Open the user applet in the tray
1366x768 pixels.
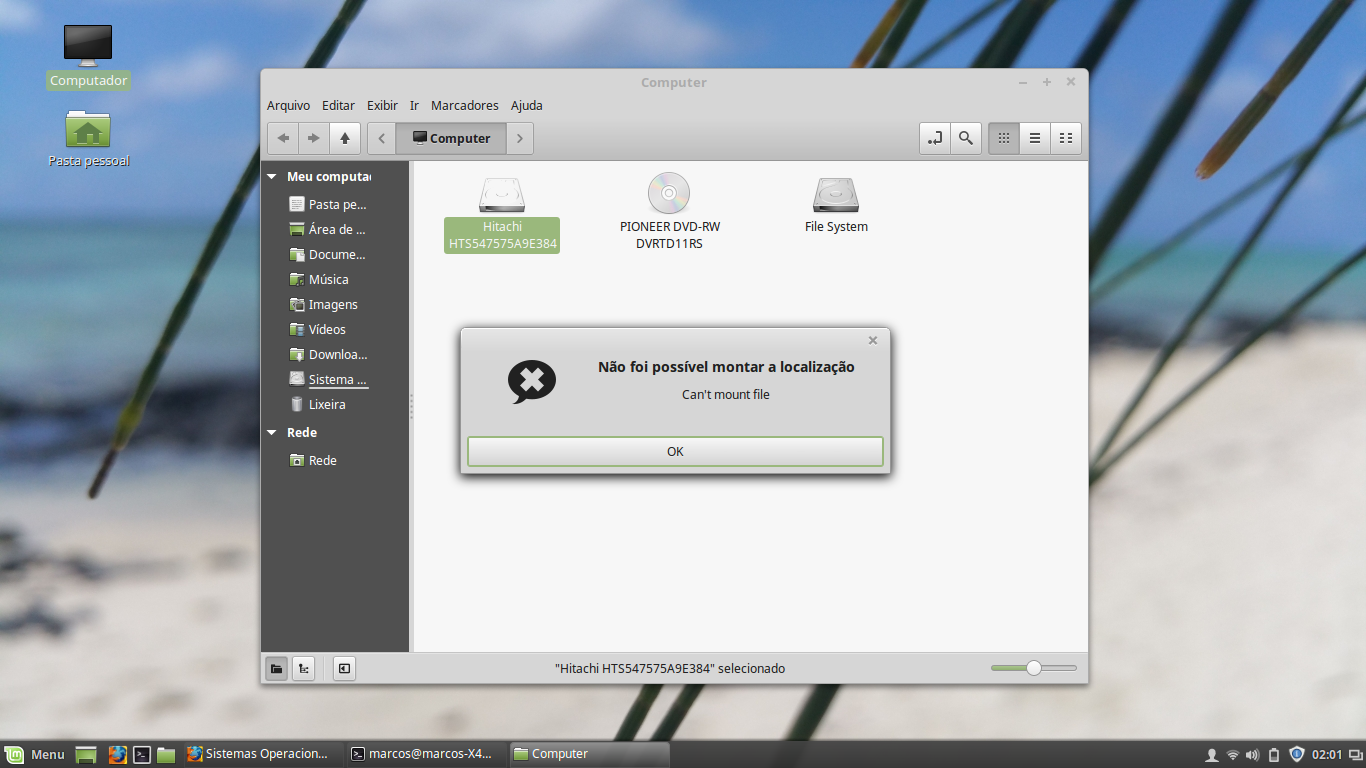click(1212, 754)
